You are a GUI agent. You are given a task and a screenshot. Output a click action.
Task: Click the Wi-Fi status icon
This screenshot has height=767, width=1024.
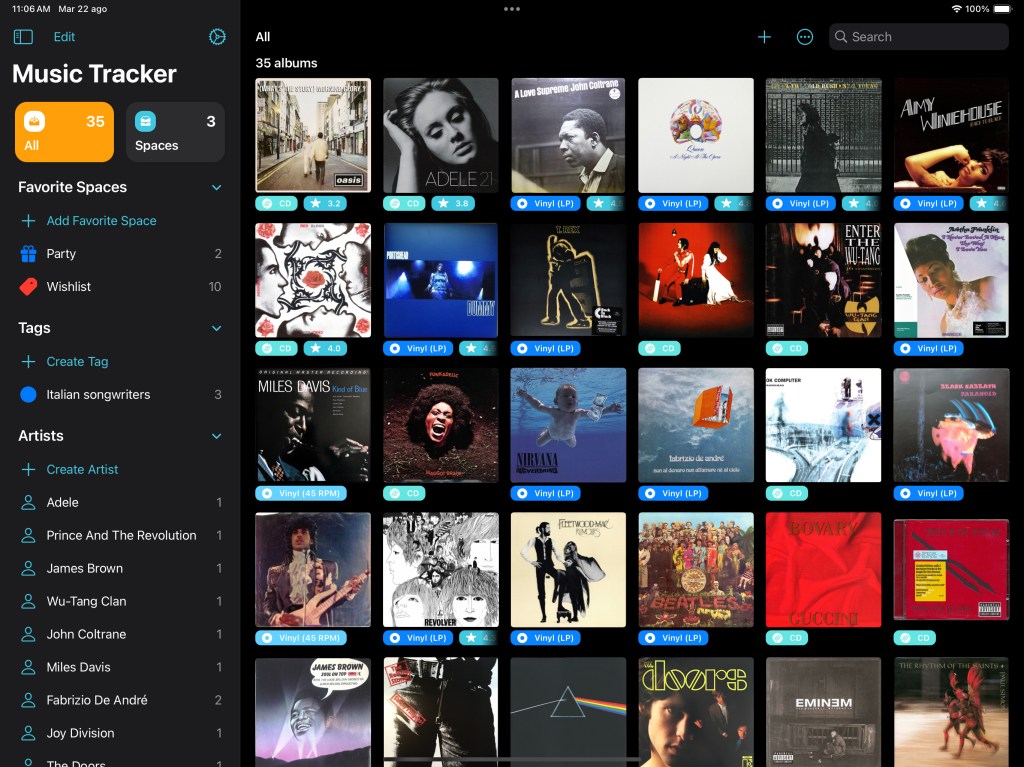point(957,9)
